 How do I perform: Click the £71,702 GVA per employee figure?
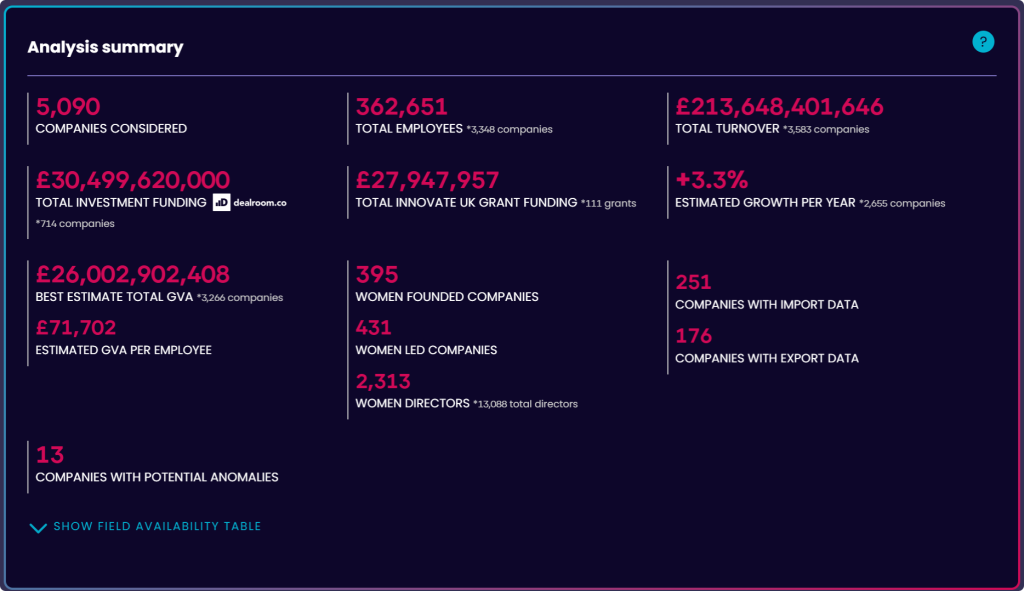76,327
